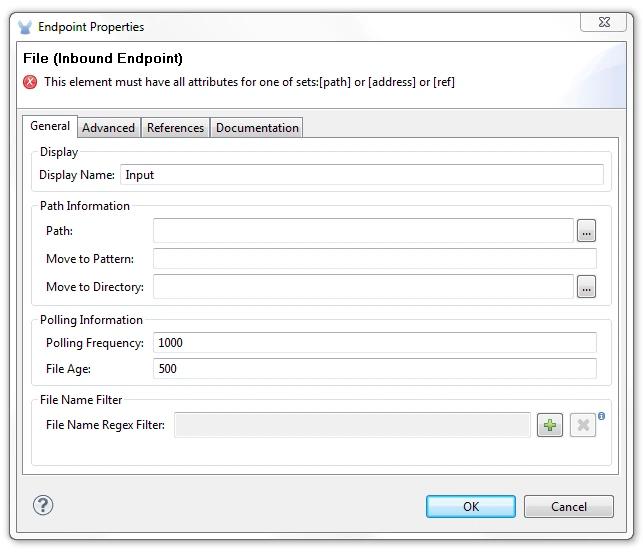Edit the Polling Frequency value field
Viewport: 643px width, 552px height.
click(x=374, y=343)
